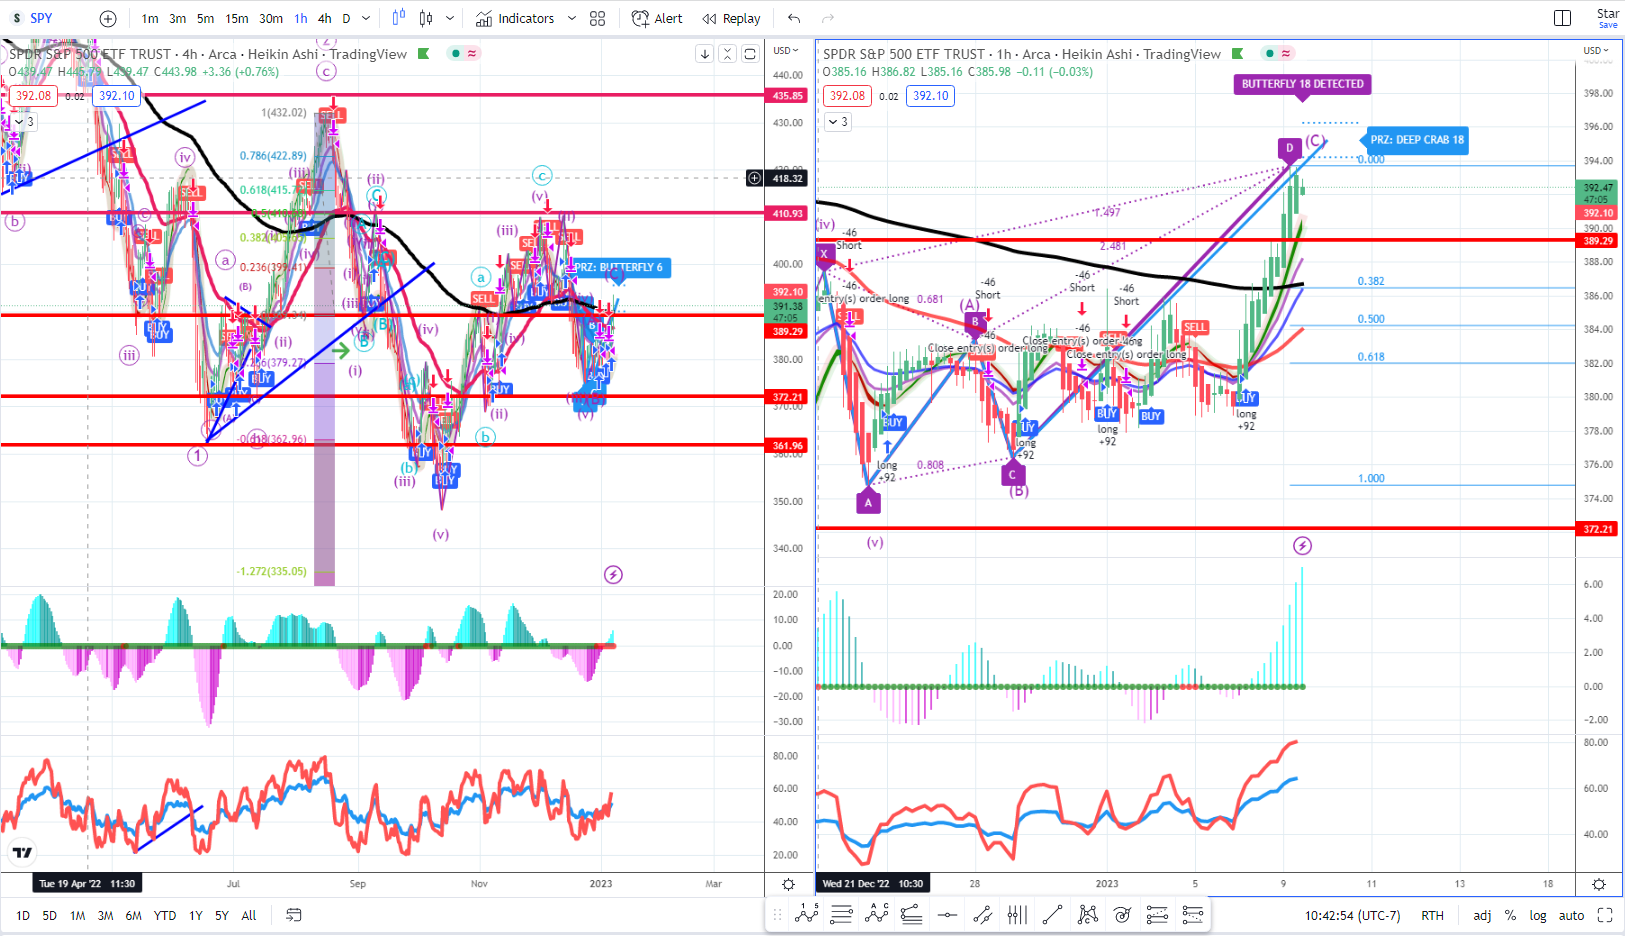
Task: Expand the collapsed indicators legend on left chart
Action: pos(22,122)
